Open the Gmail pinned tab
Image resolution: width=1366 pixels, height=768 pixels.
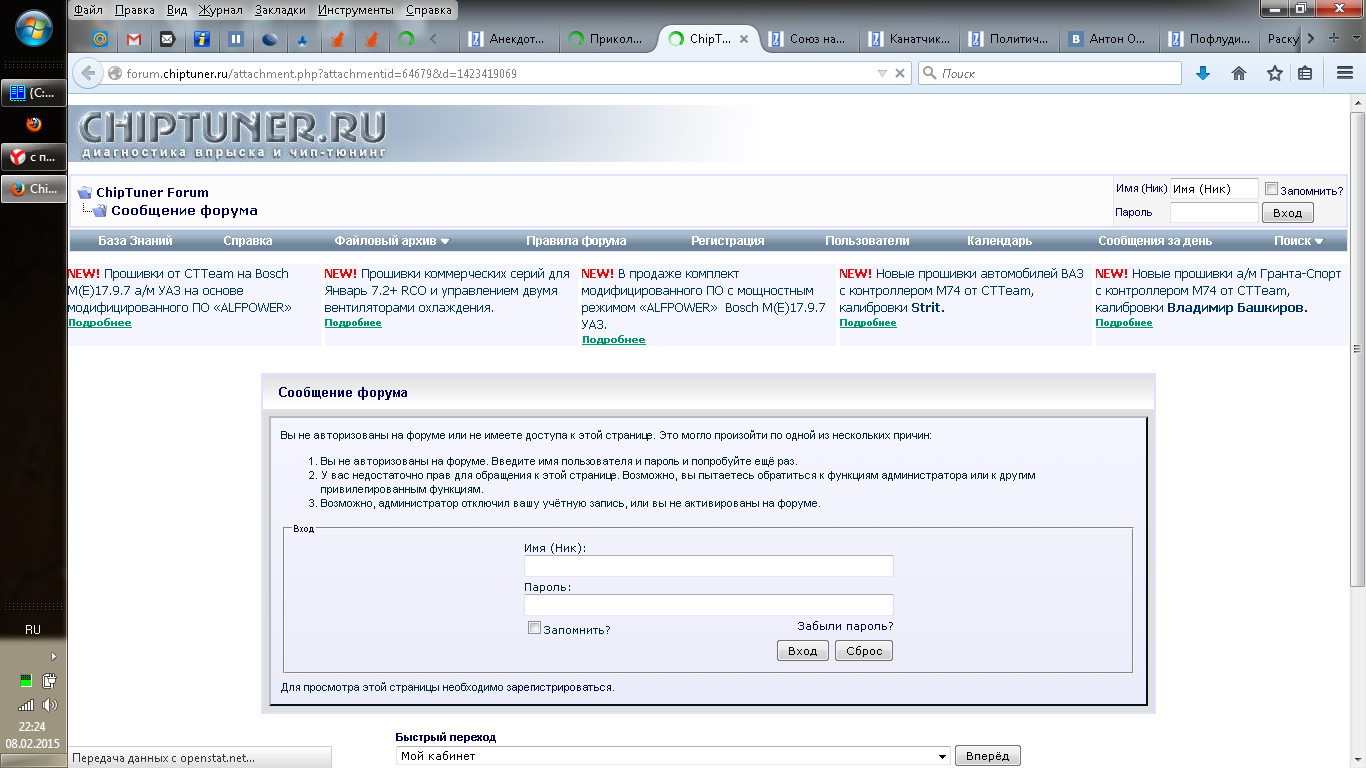click(x=133, y=40)
